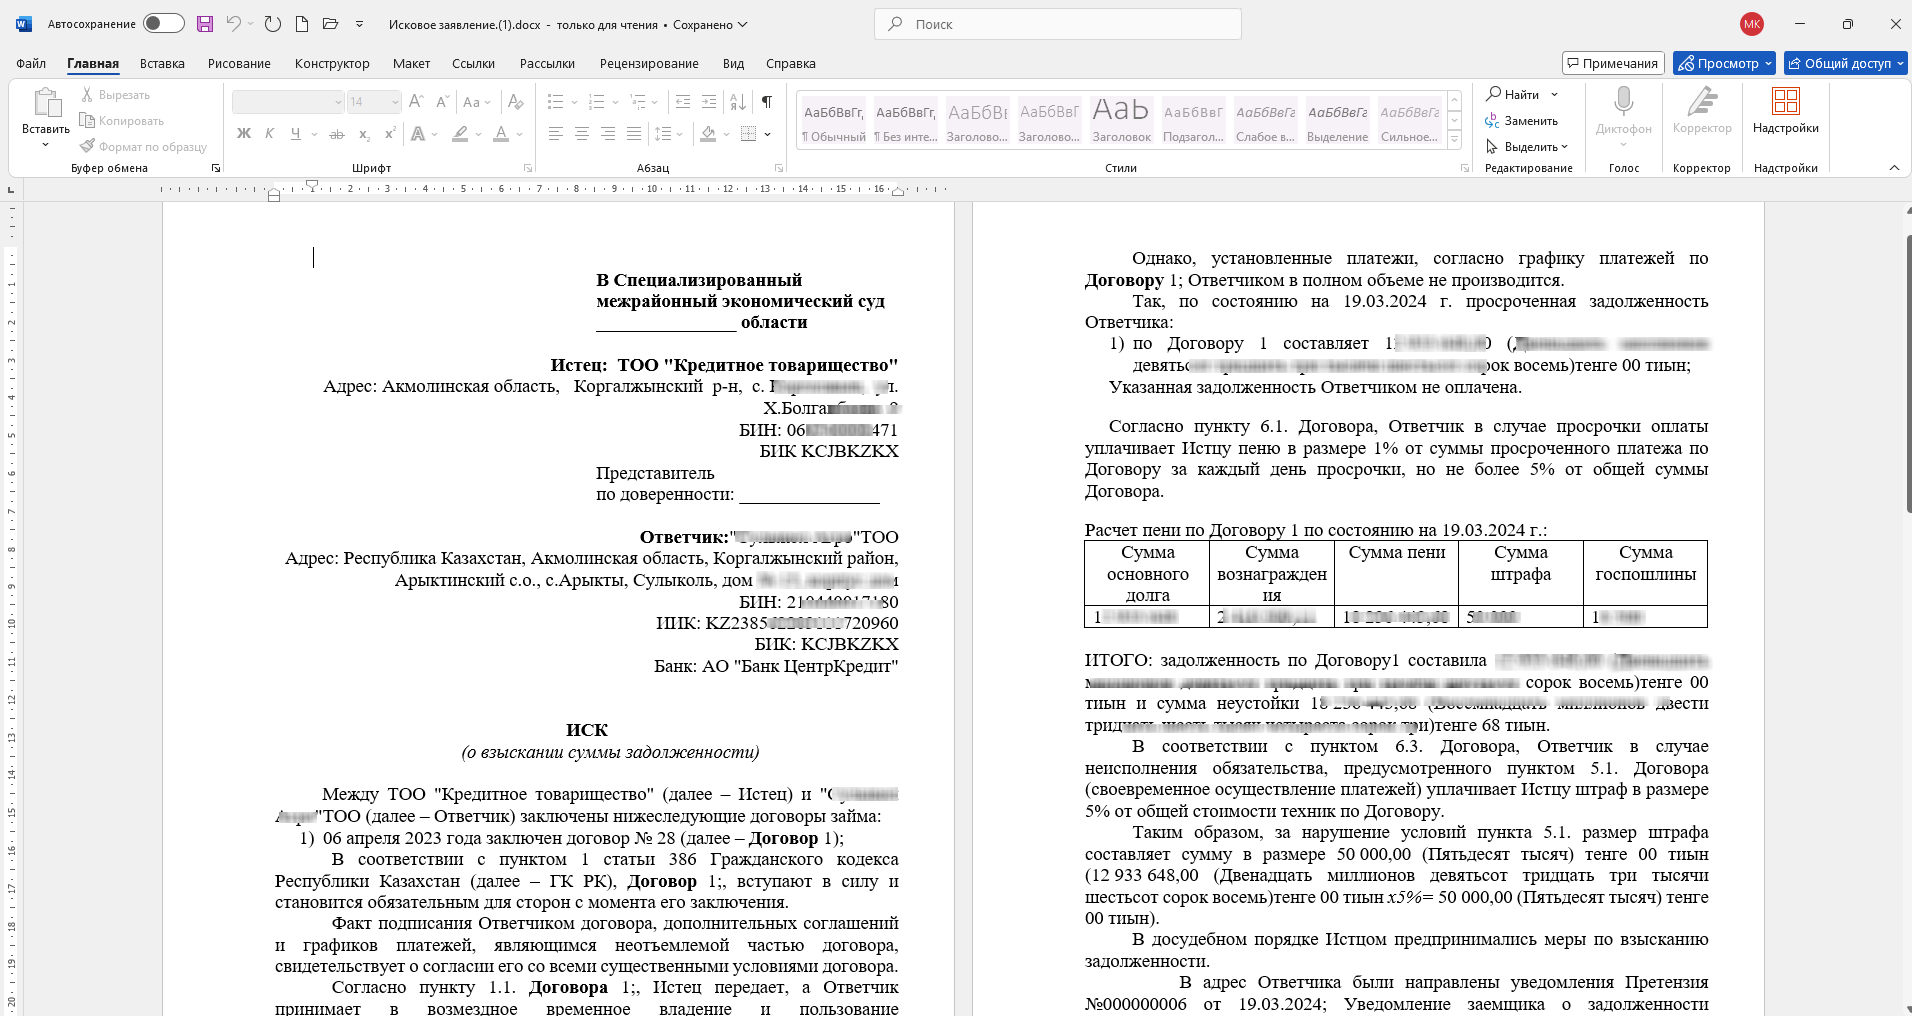
Task: Center align paragraph icon
Action: pos(582,134)
